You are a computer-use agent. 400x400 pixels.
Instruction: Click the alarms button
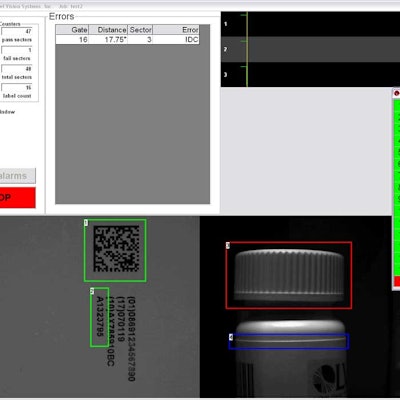coord(17,176)
